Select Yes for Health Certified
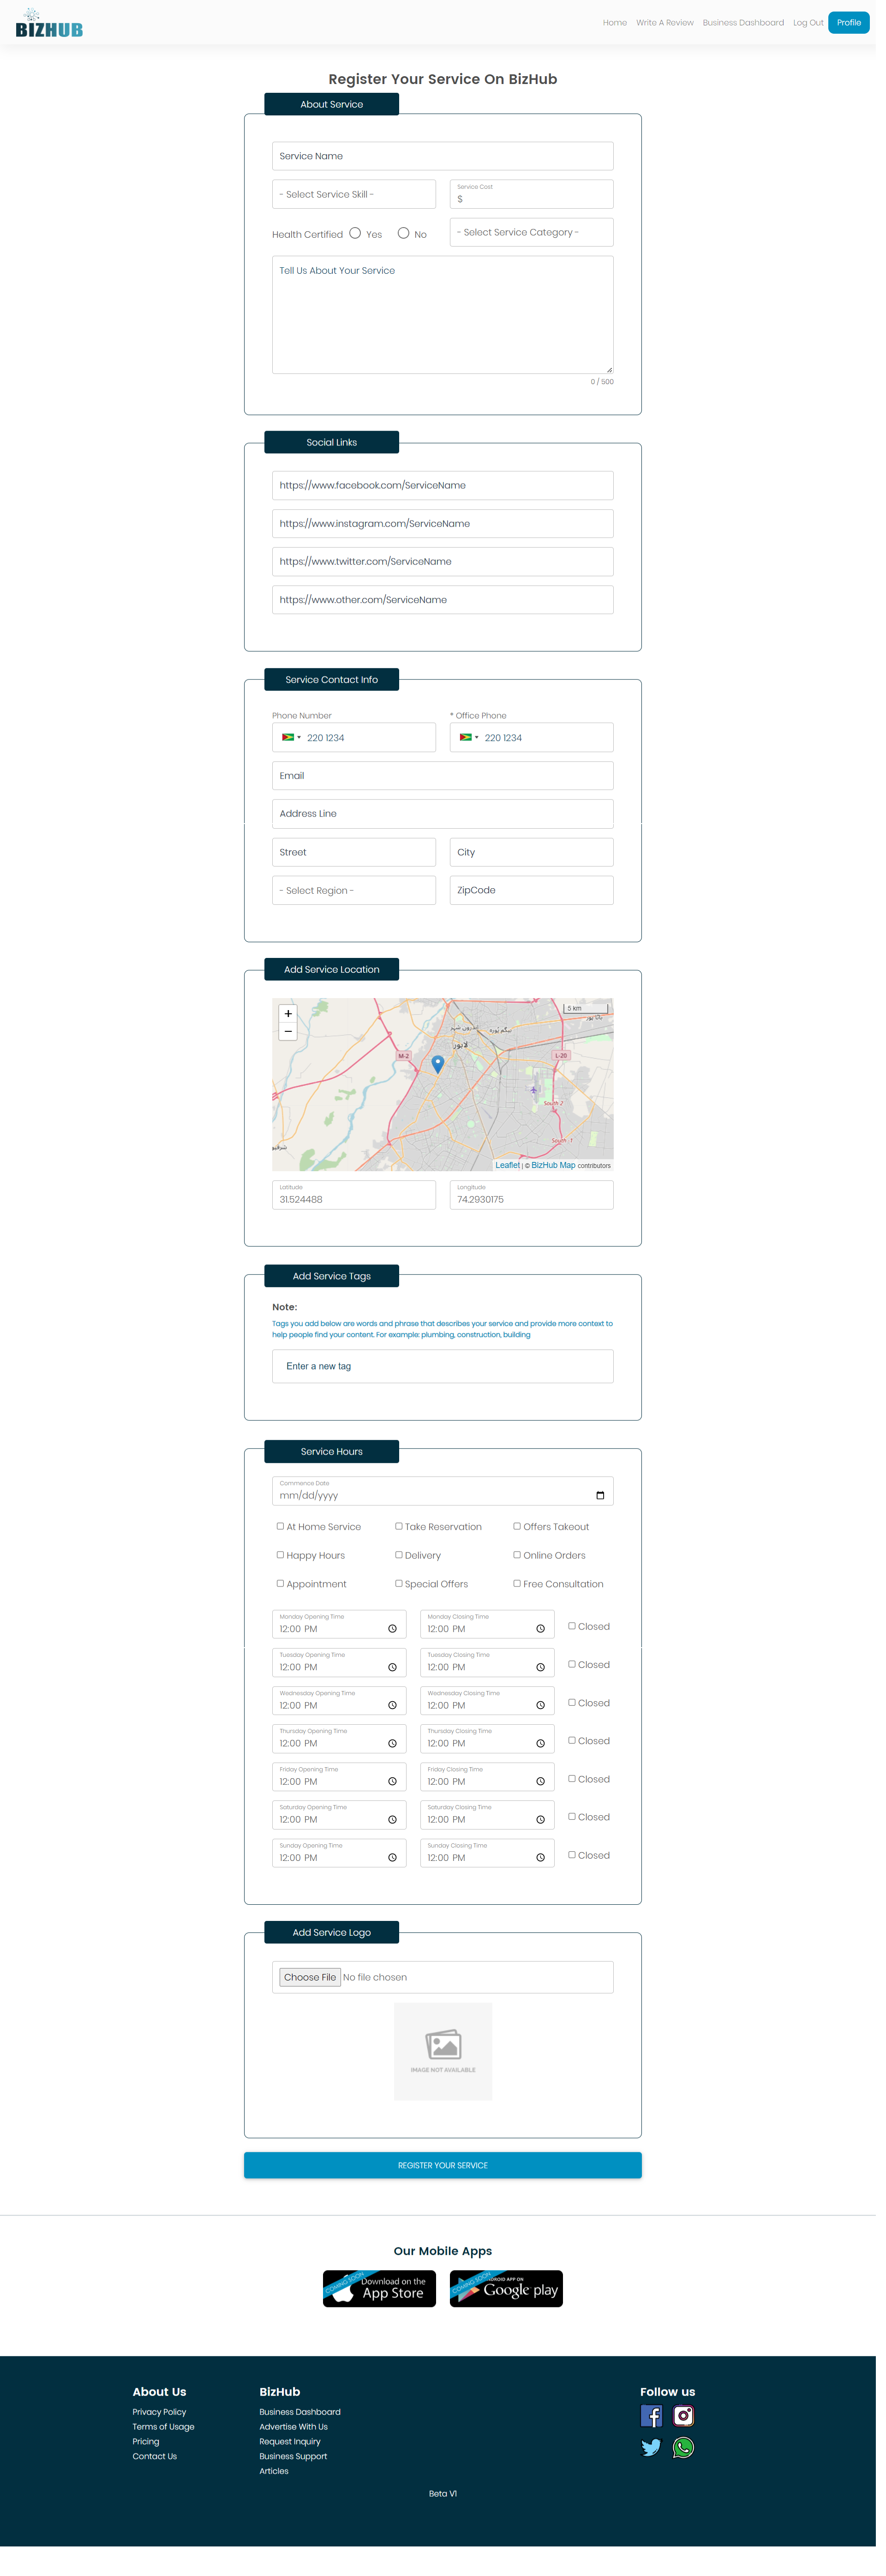 [x=355, y=233]
